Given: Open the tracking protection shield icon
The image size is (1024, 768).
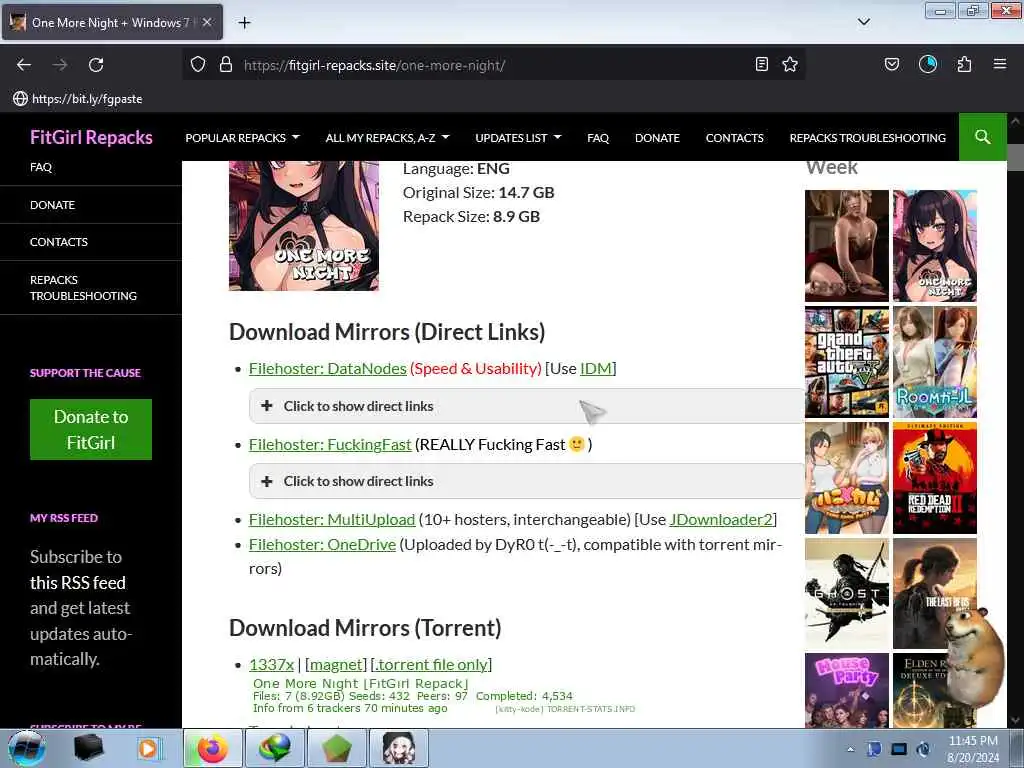Looking at the screenshot, I should click(x=198, y=65).
